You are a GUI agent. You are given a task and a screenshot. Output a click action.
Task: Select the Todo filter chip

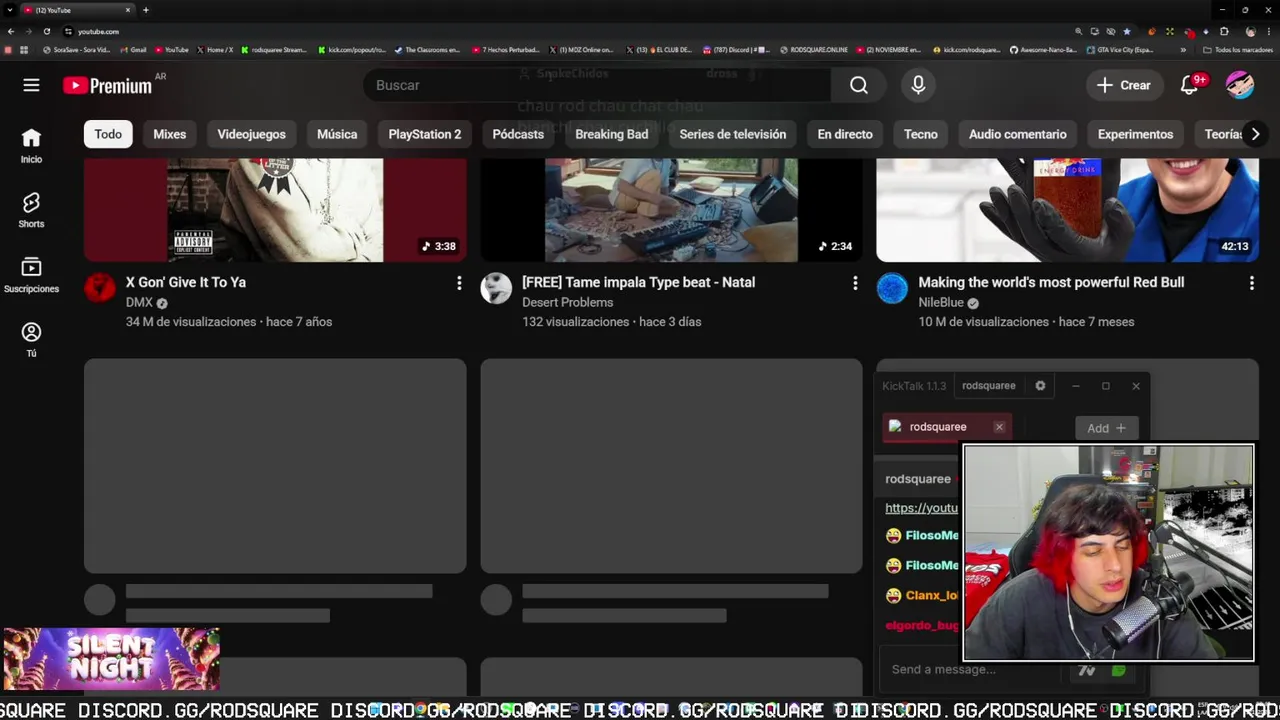(x=108, y=134)
